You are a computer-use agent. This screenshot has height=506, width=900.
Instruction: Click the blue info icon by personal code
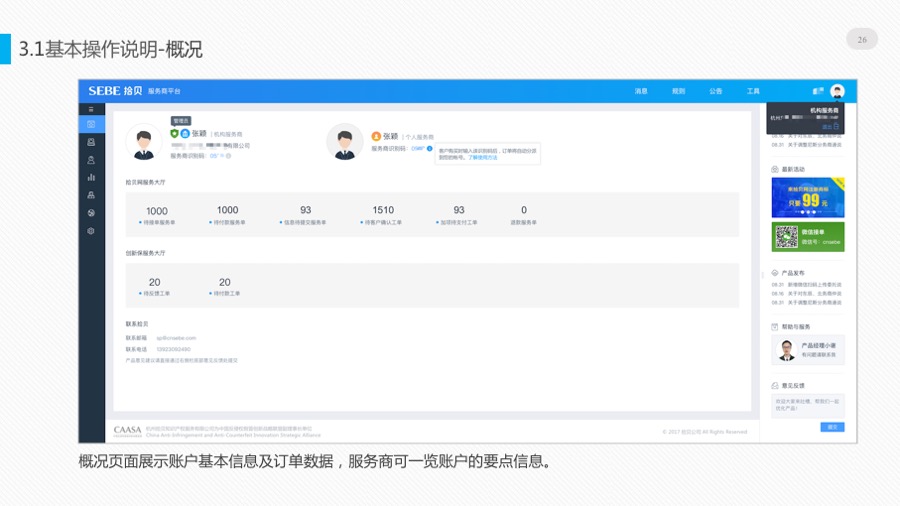[x=429, y=149]
